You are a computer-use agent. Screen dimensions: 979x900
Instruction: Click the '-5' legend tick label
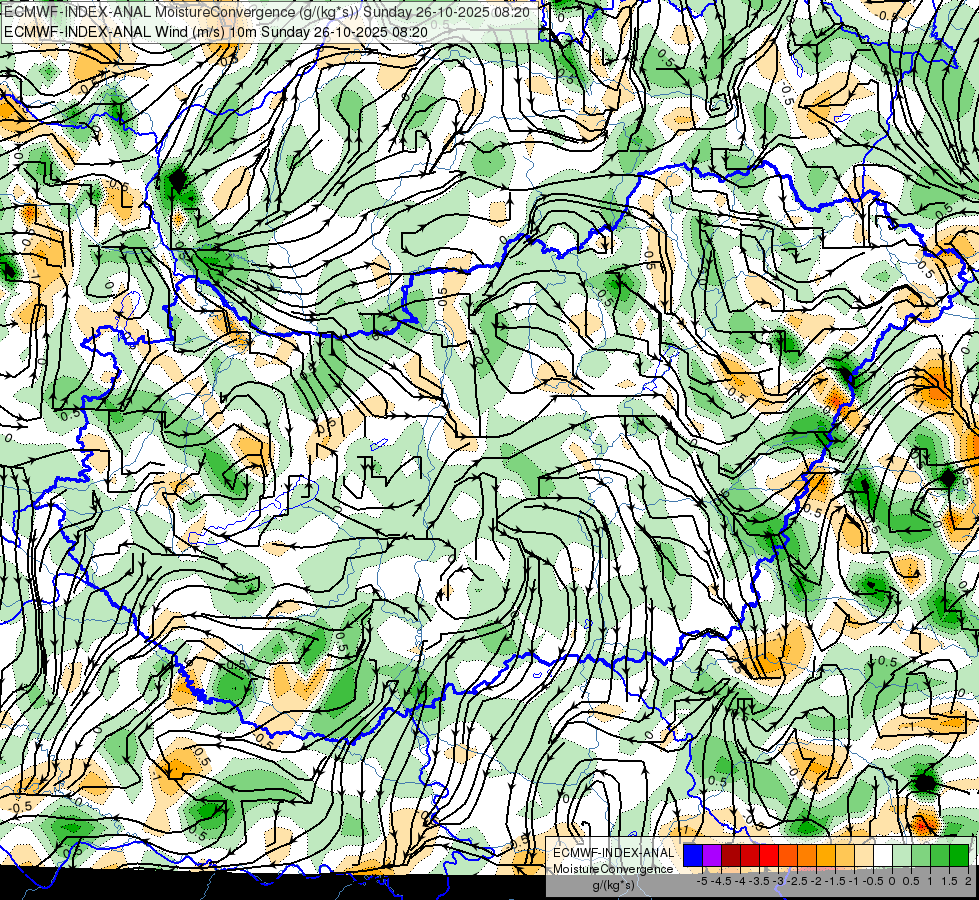702,881
